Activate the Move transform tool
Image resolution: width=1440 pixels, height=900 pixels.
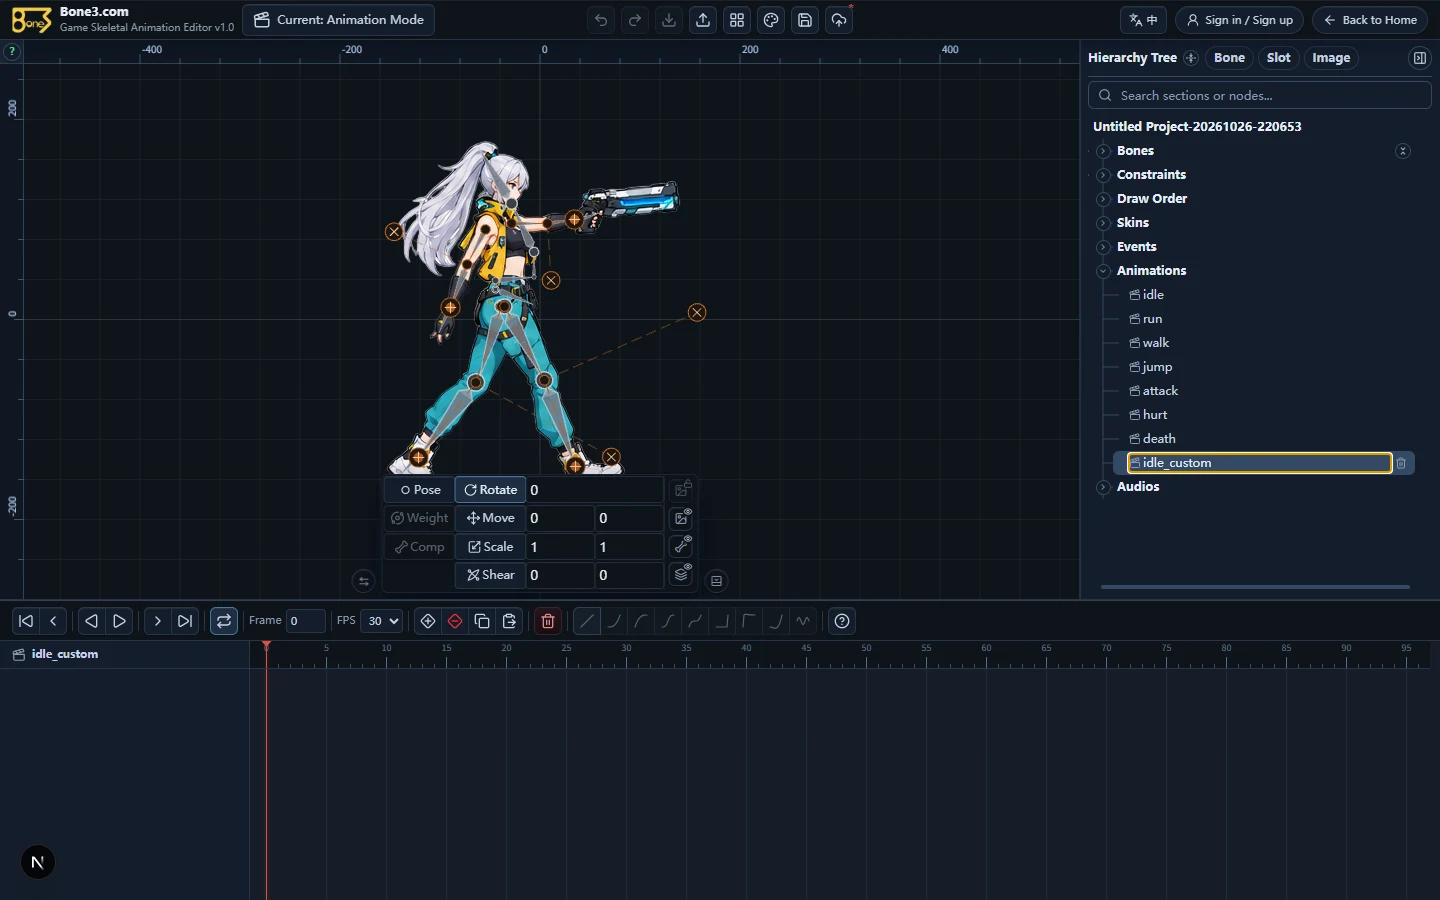[491, 518]
